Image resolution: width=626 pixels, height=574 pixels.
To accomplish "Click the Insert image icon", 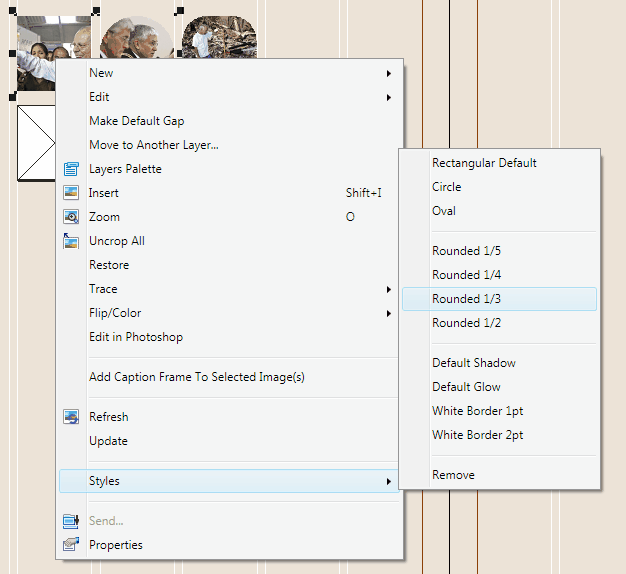I will pos(71,193).
